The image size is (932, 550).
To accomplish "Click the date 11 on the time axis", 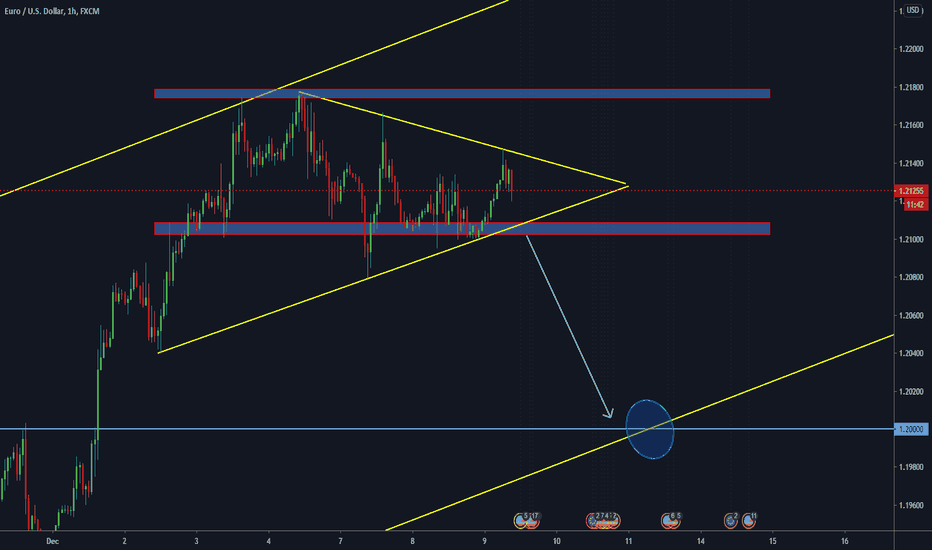I will point(628,541).
